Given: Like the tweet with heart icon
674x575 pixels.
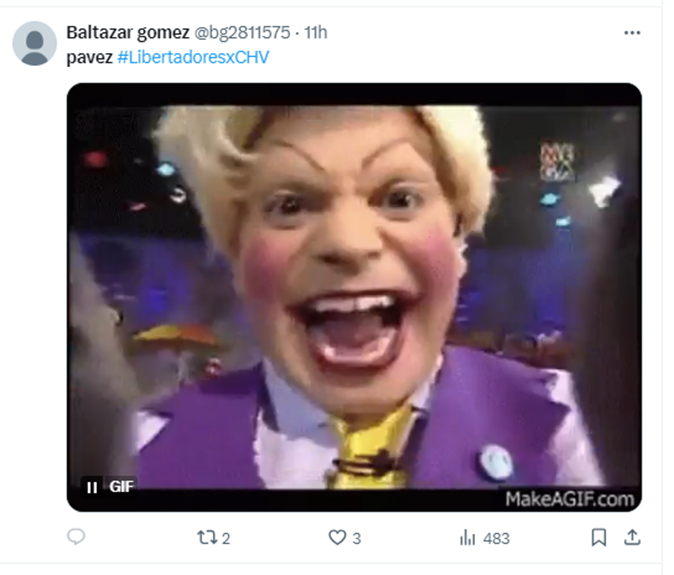Looking at the screenshot, I should pyautogui.click(x=337, y=538).
